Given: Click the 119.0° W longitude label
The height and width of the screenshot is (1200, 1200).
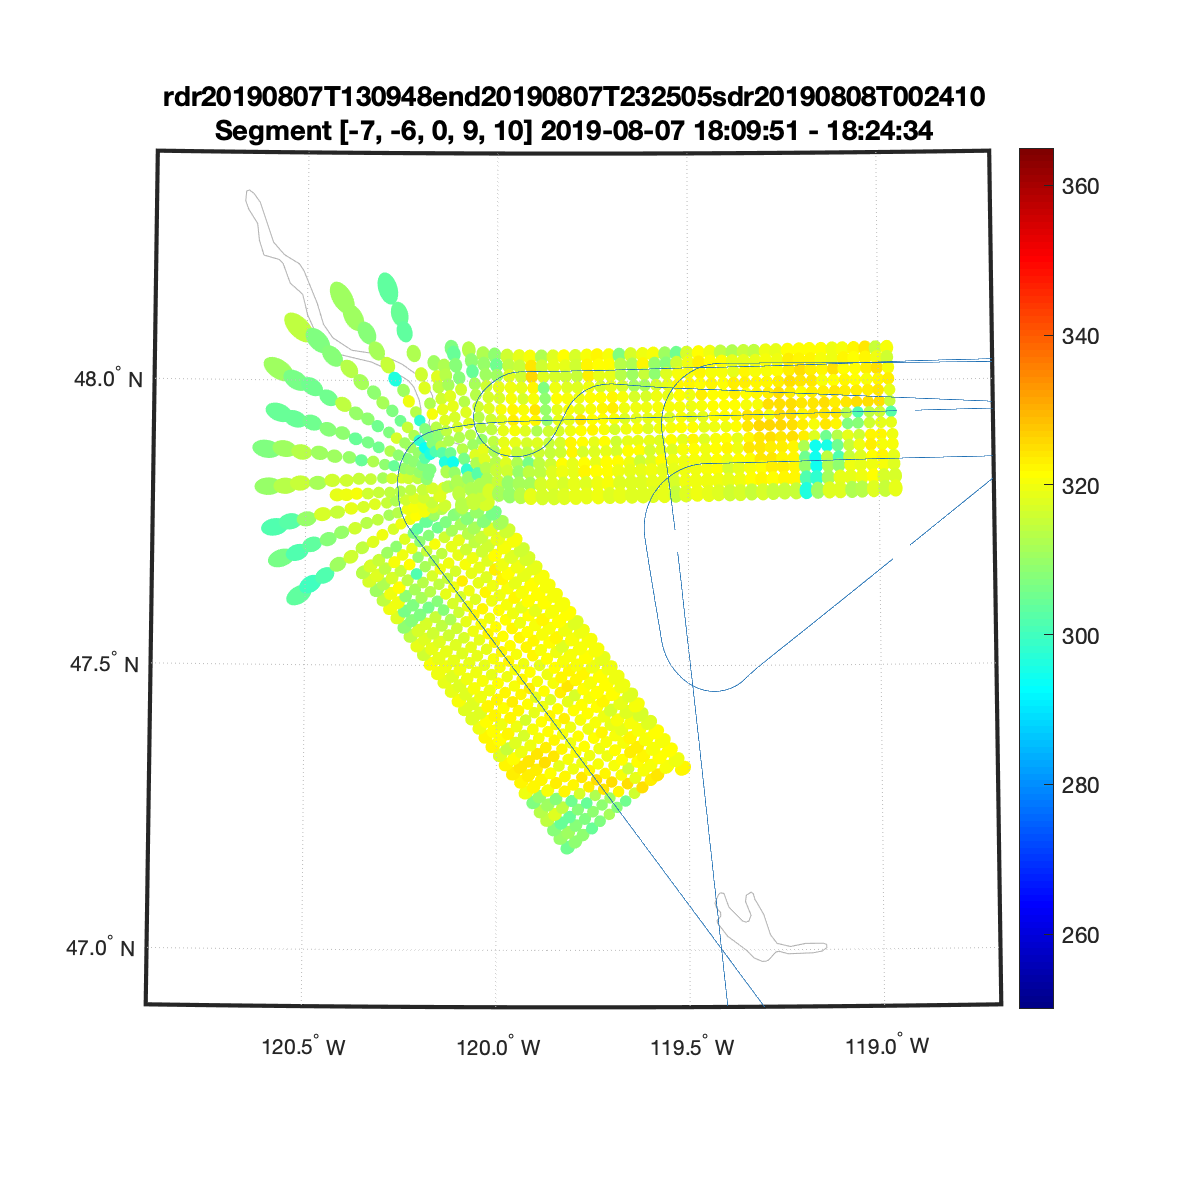Looking at the screenshot, I should [x=887, y=1046].
